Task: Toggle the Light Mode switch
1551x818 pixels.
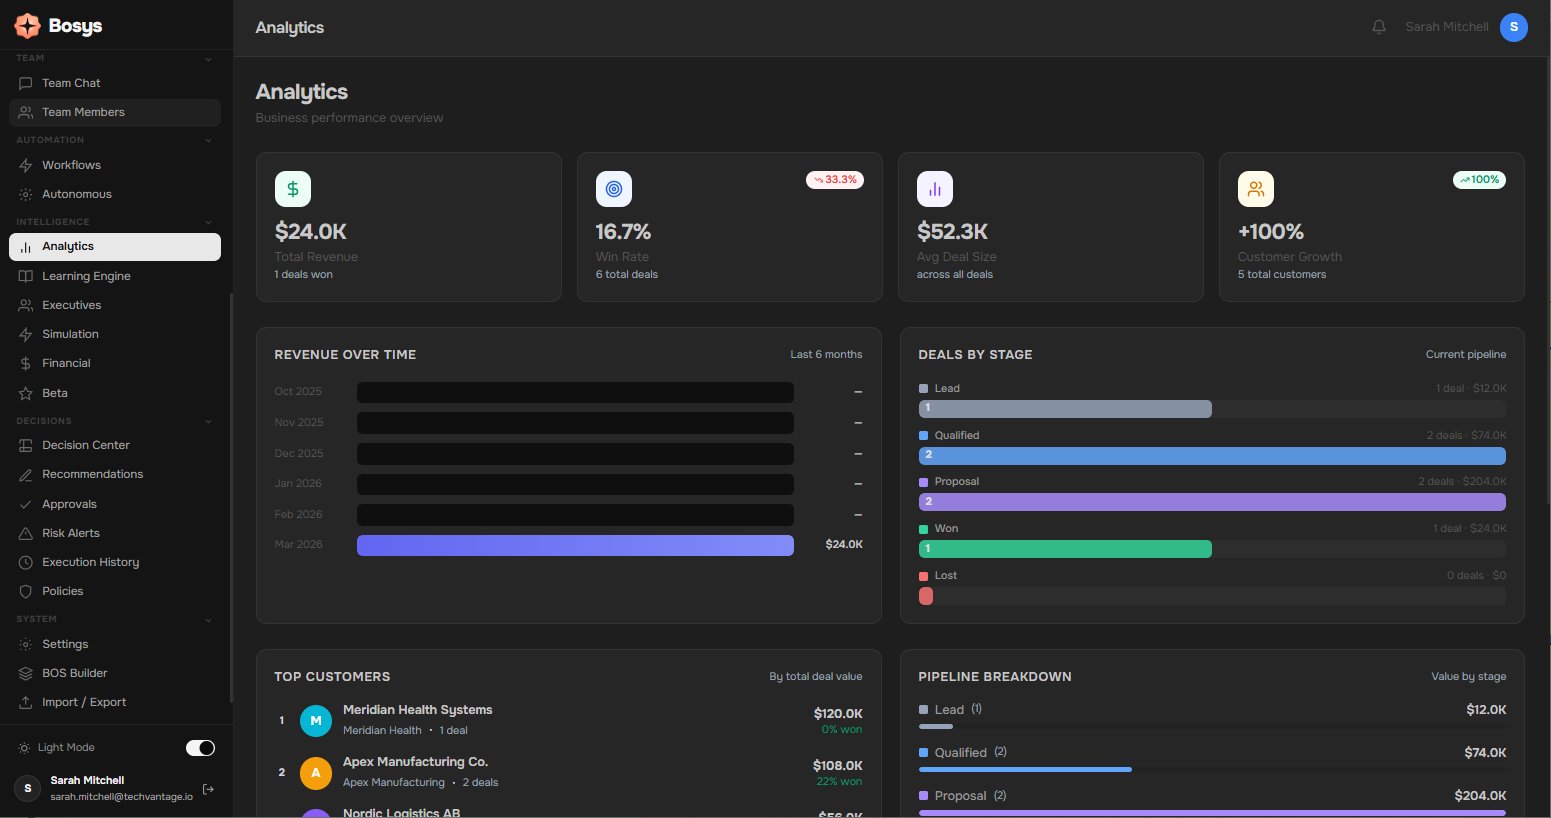Action: 200,748
